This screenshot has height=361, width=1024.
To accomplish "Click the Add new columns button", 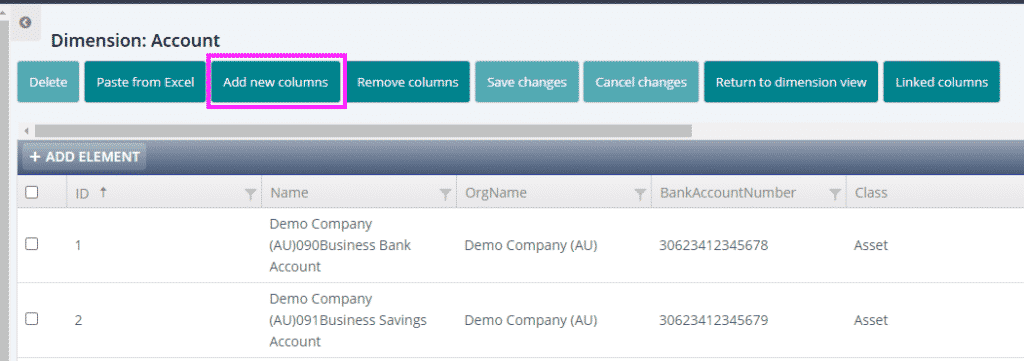I will point(276,82).
